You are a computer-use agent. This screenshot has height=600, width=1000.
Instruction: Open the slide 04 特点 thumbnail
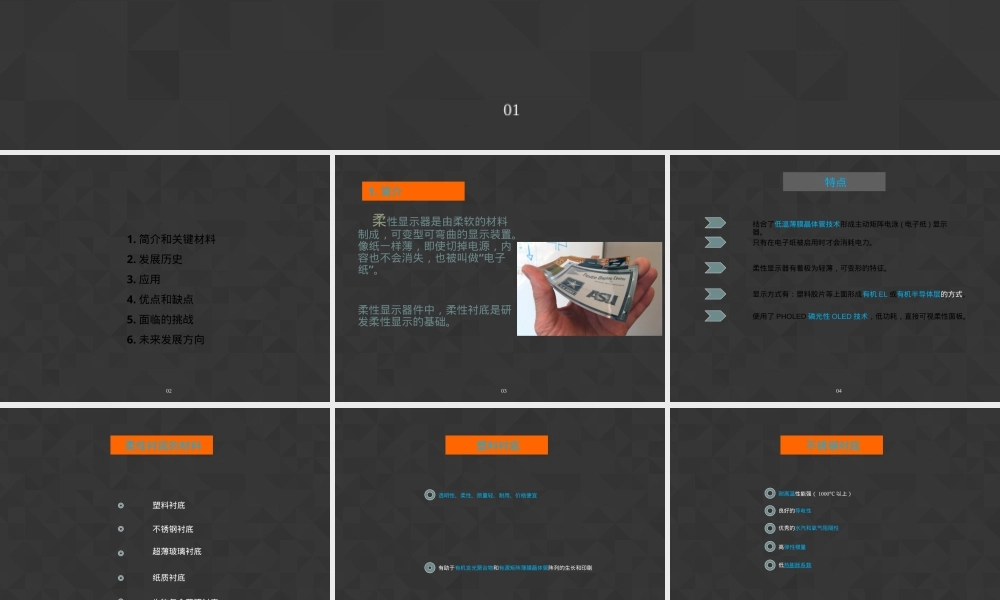click(x=835, y=278)
